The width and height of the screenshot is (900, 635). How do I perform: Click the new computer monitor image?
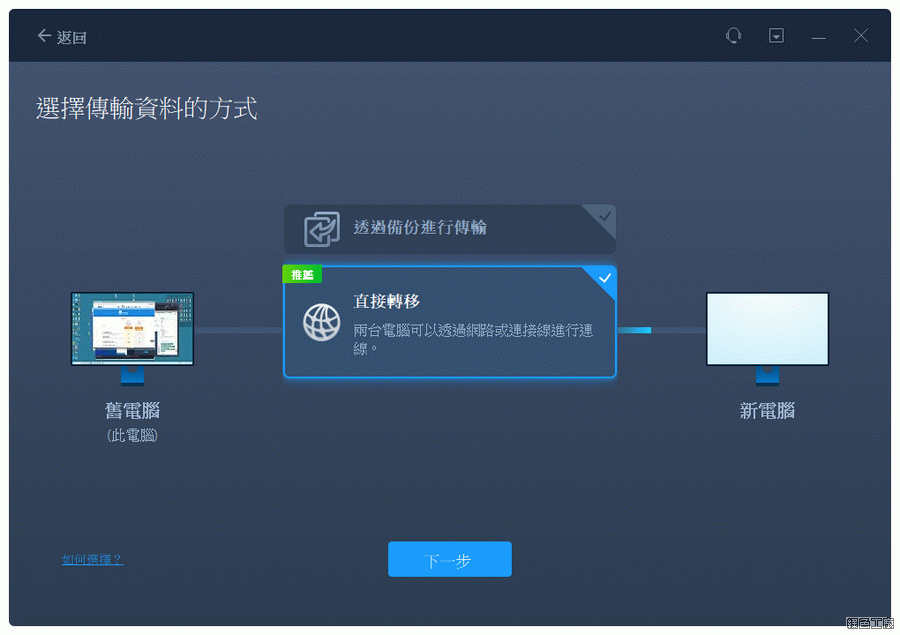tap(767, 329)
